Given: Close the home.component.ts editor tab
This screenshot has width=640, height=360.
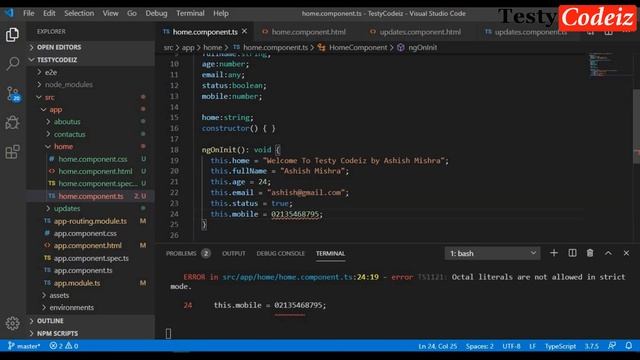Looking at the screenshot, I should coord(244,31).
